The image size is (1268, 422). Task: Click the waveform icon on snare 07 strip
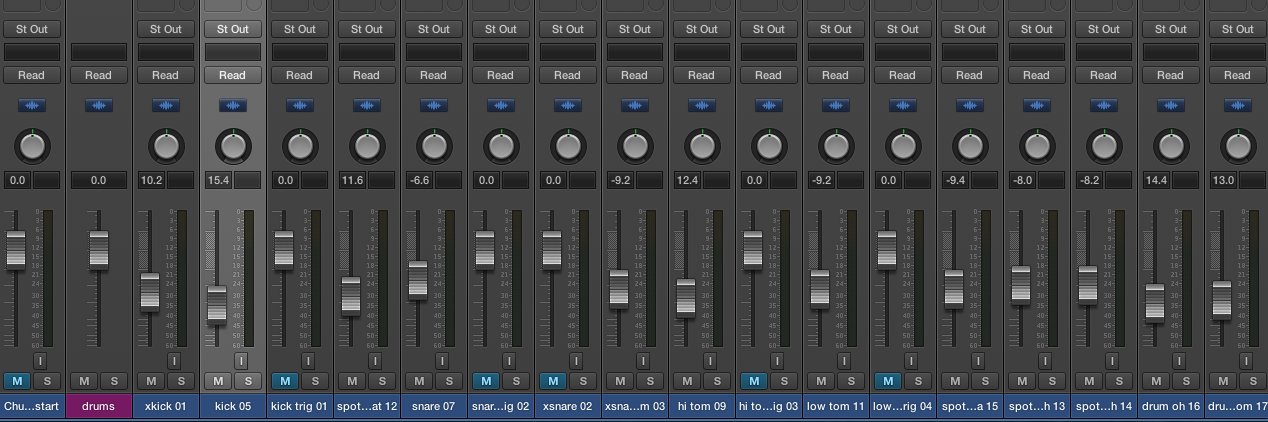click(433, 105)
